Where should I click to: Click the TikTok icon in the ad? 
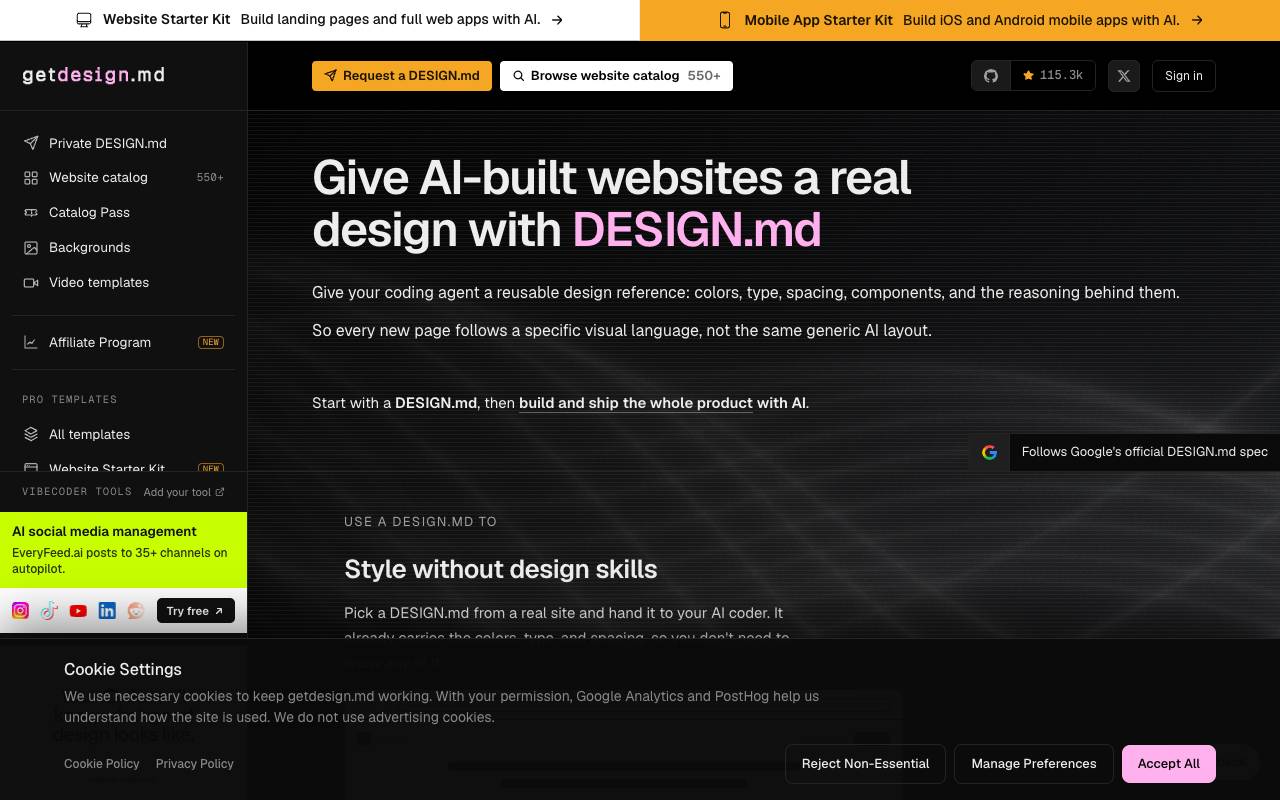click(49, 611)
